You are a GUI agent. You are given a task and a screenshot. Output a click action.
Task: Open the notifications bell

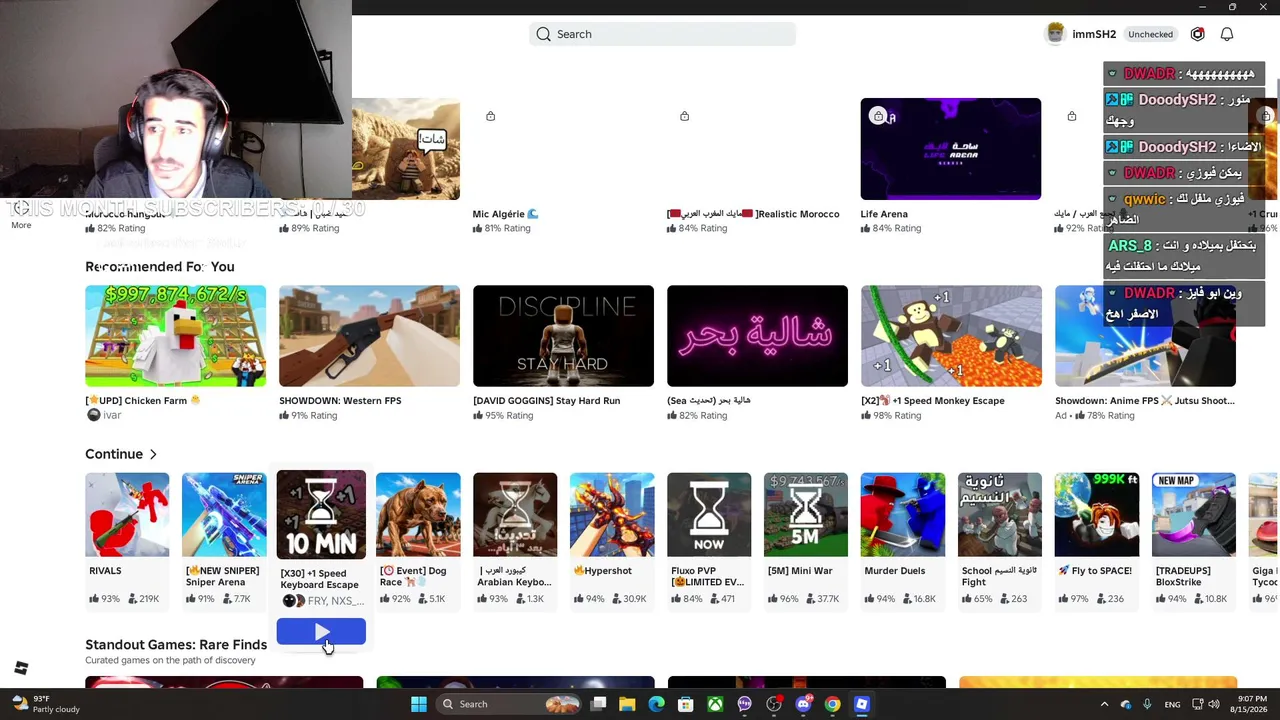click(1227, 34)
